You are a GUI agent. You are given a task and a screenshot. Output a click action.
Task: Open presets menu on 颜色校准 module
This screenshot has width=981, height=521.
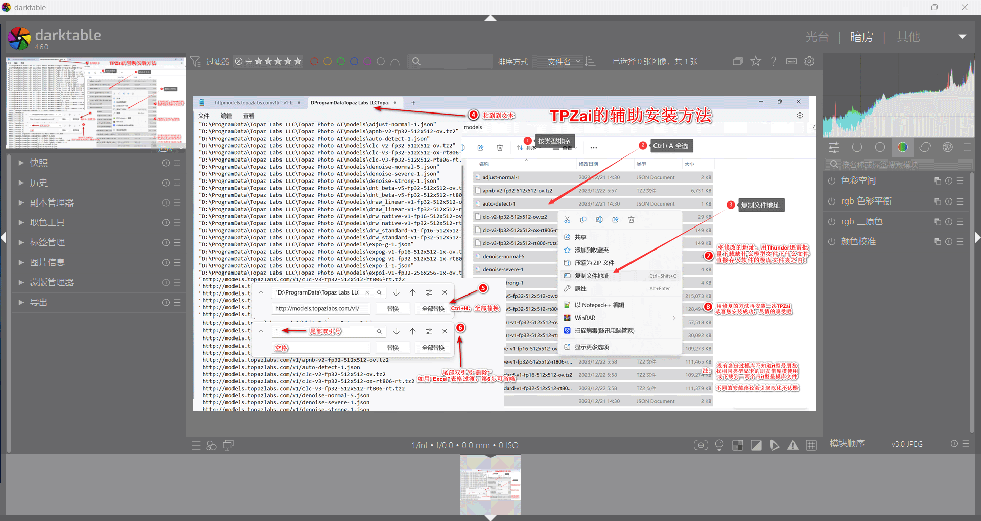(960, 241)
